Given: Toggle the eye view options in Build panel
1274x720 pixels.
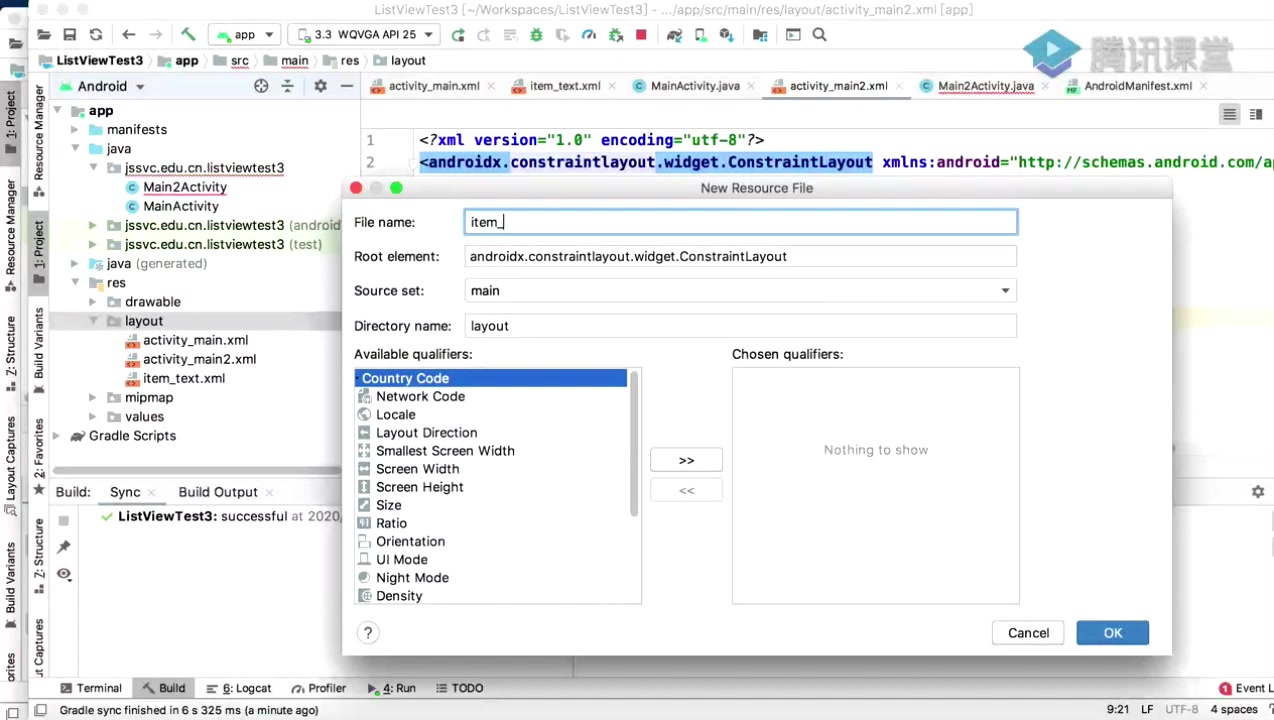Looking at the screenshot, I should (x=64, y=574).
